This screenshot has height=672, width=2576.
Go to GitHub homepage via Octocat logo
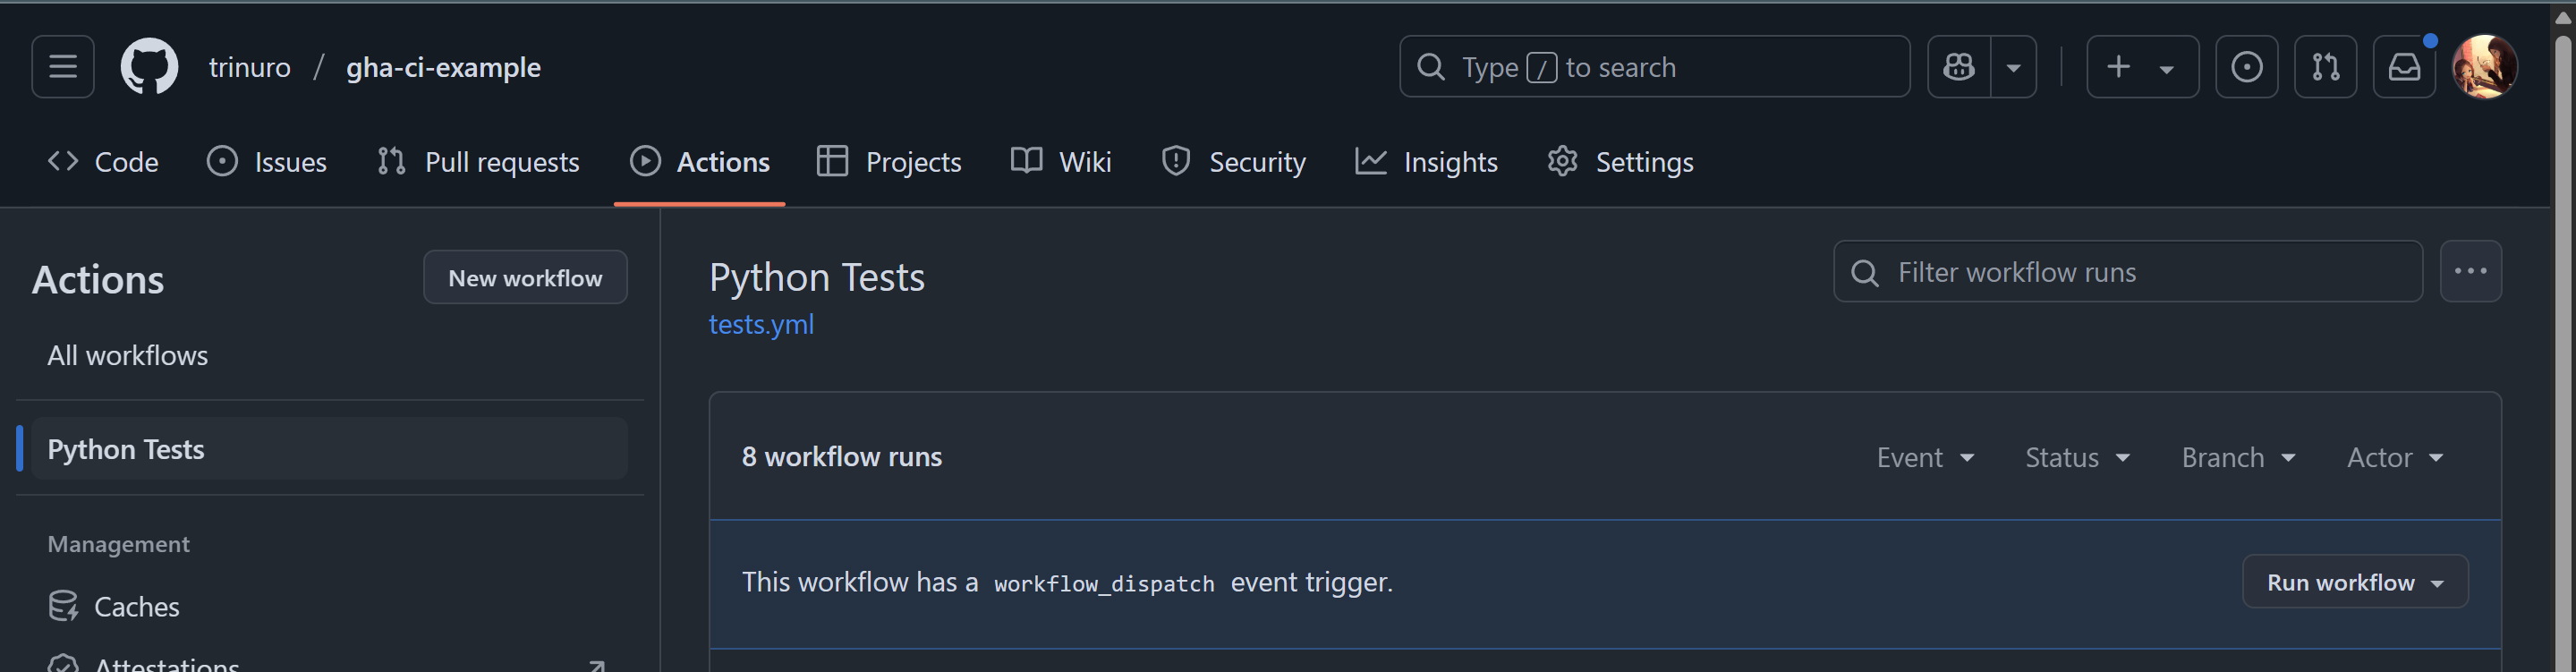[x=149, y=67]
